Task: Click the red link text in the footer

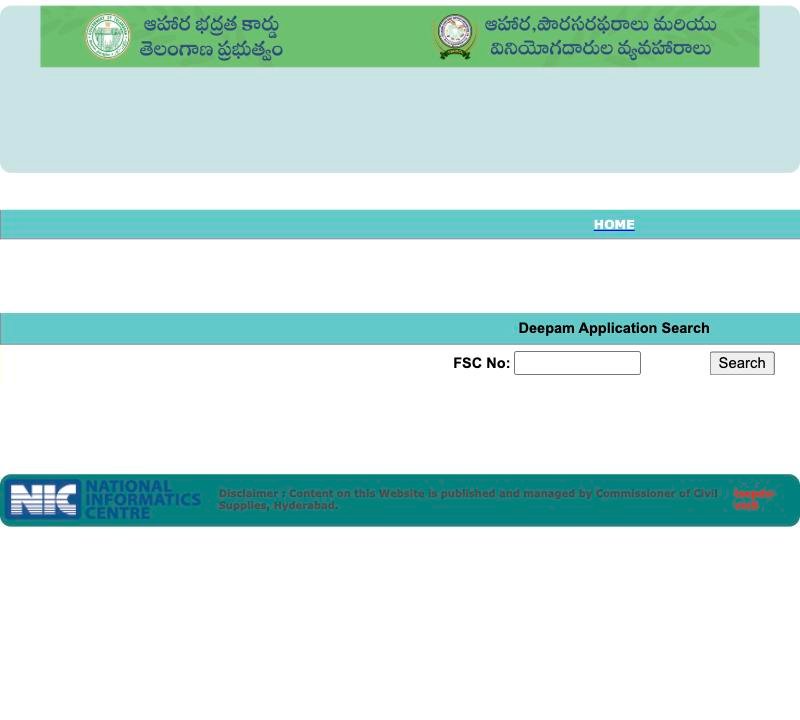Action: [x=754, y=499]
